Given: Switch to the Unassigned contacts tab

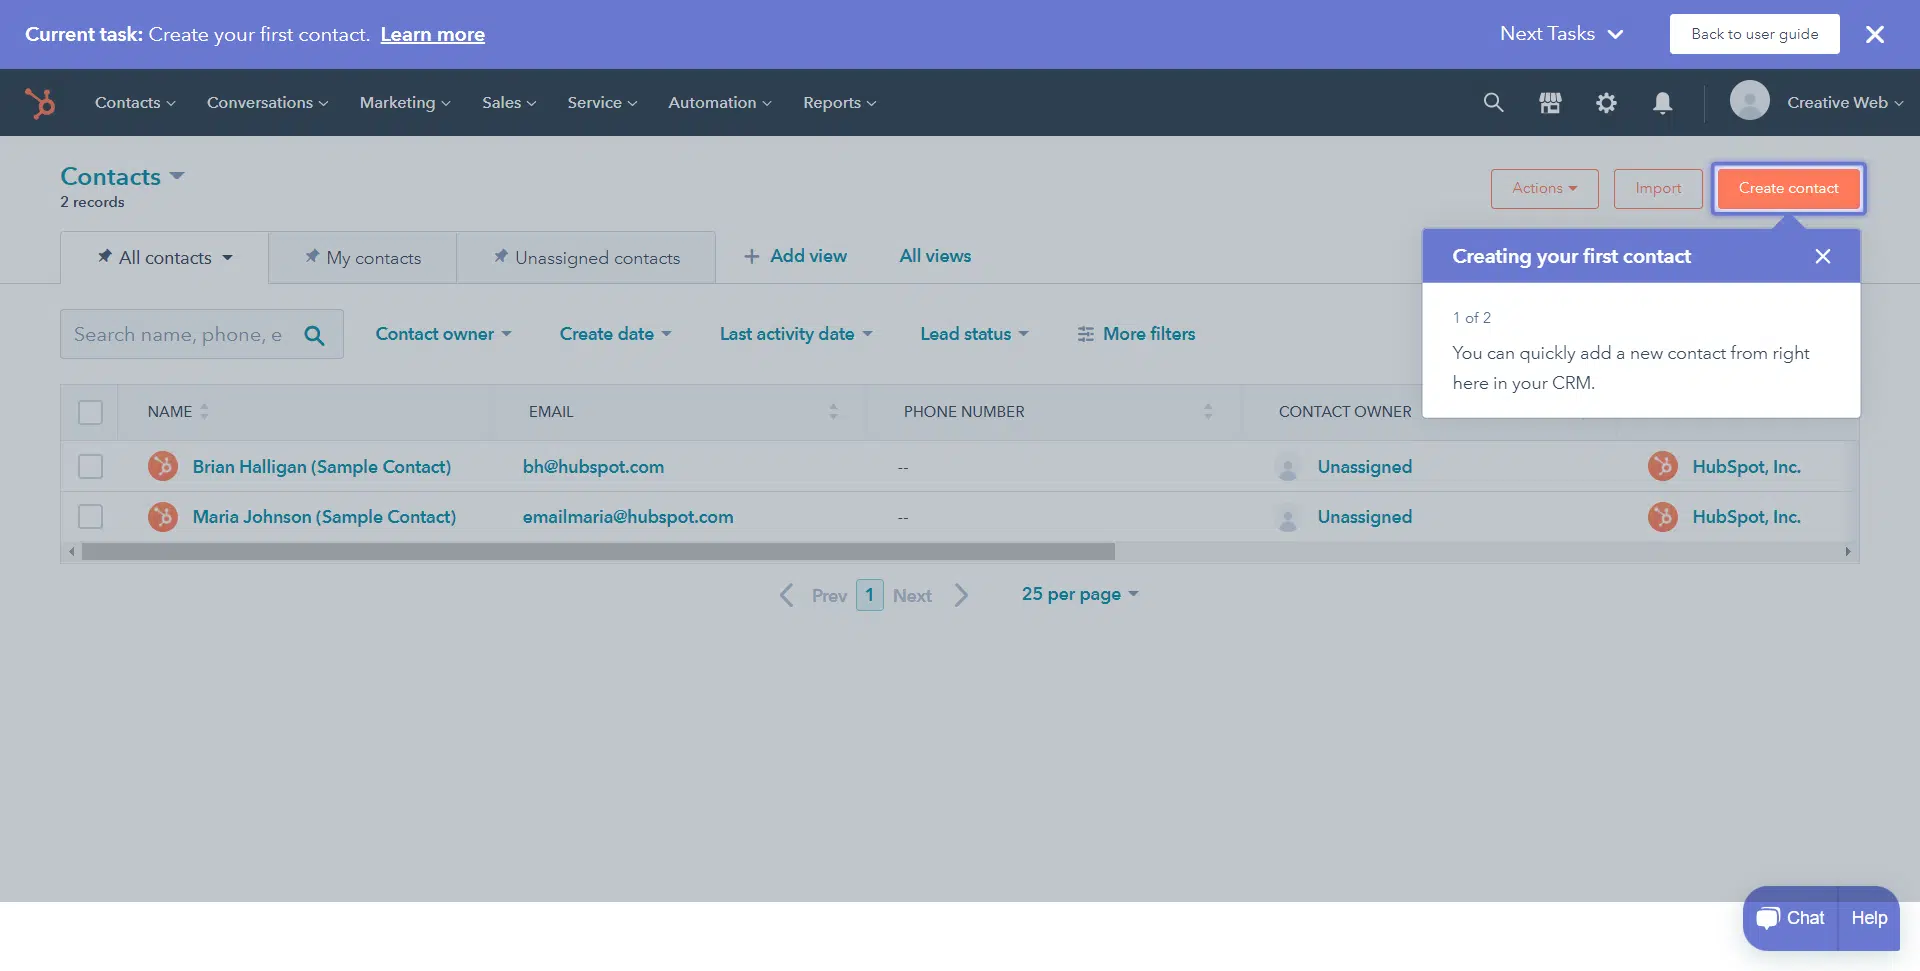Looking at the screenshot, I should (x=586, y=258).
